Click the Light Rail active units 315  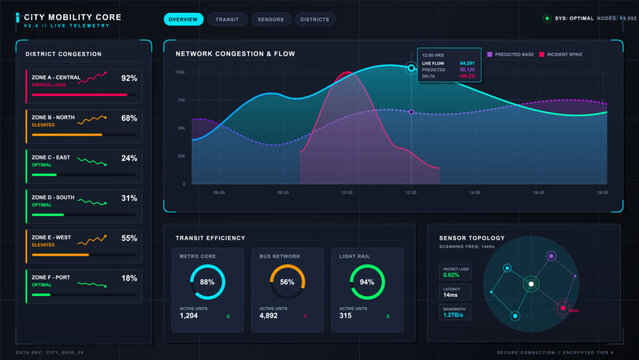[345, 316]
